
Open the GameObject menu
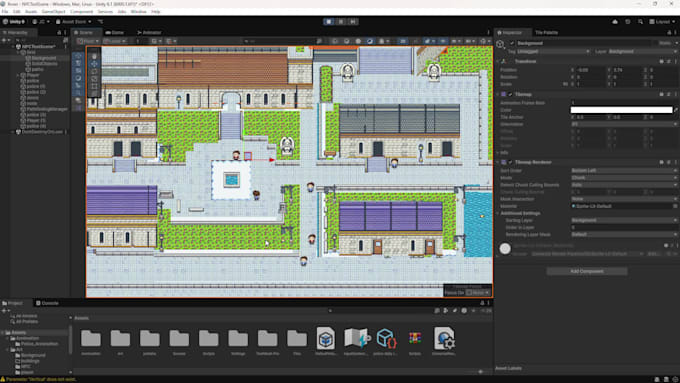(x=53, y=12)
